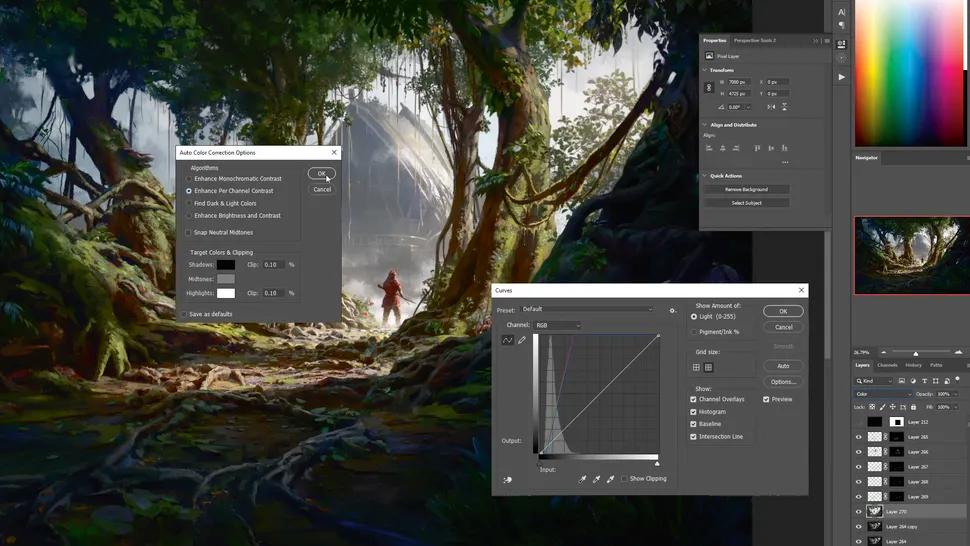Open the Kind filter dropdown in Layers

click(874, 381)
